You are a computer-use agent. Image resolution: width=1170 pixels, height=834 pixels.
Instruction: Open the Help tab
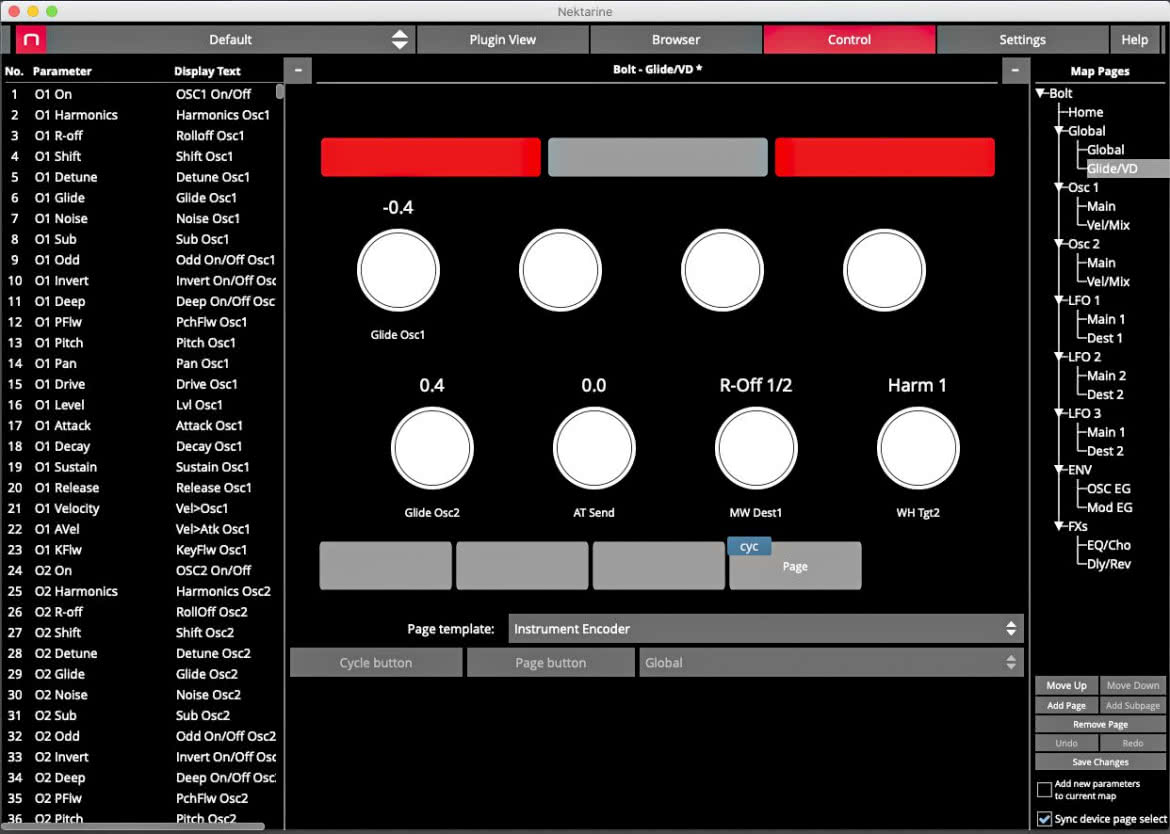pyautogui.click(x=1134, y=40)
